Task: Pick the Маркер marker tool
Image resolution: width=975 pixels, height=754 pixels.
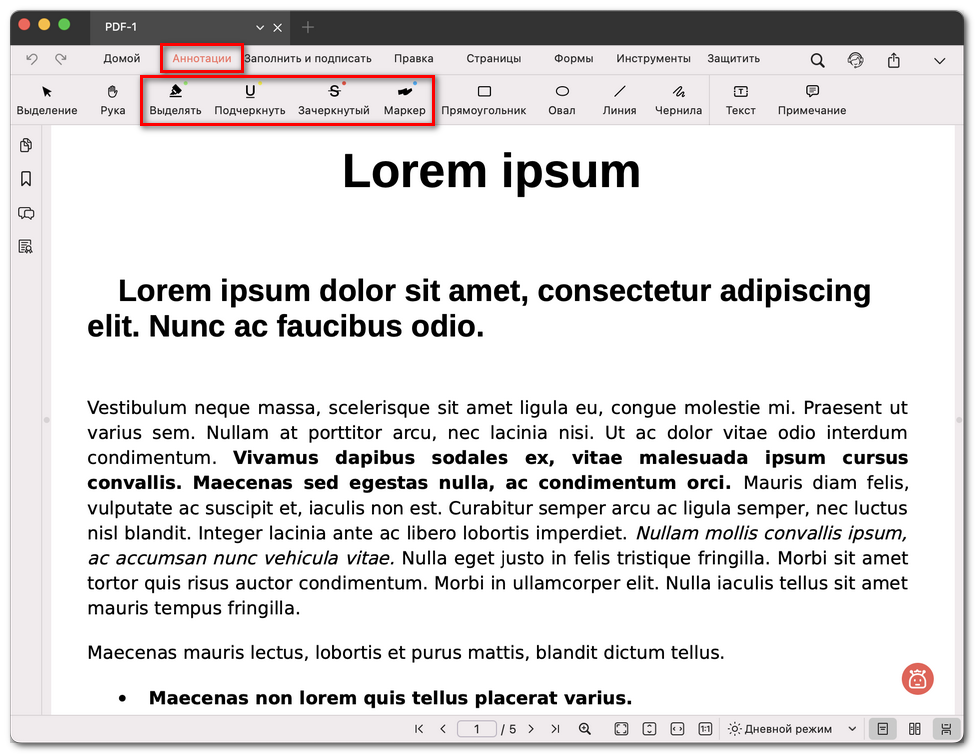Action: pyautogui.click(x=404, y=99)
